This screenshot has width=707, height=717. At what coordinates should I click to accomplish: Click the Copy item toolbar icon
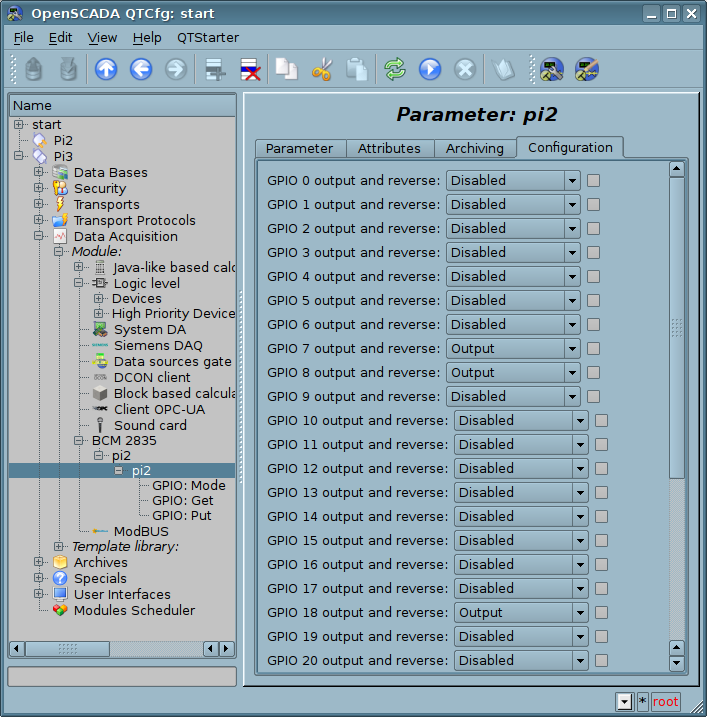tap(287, 69)
